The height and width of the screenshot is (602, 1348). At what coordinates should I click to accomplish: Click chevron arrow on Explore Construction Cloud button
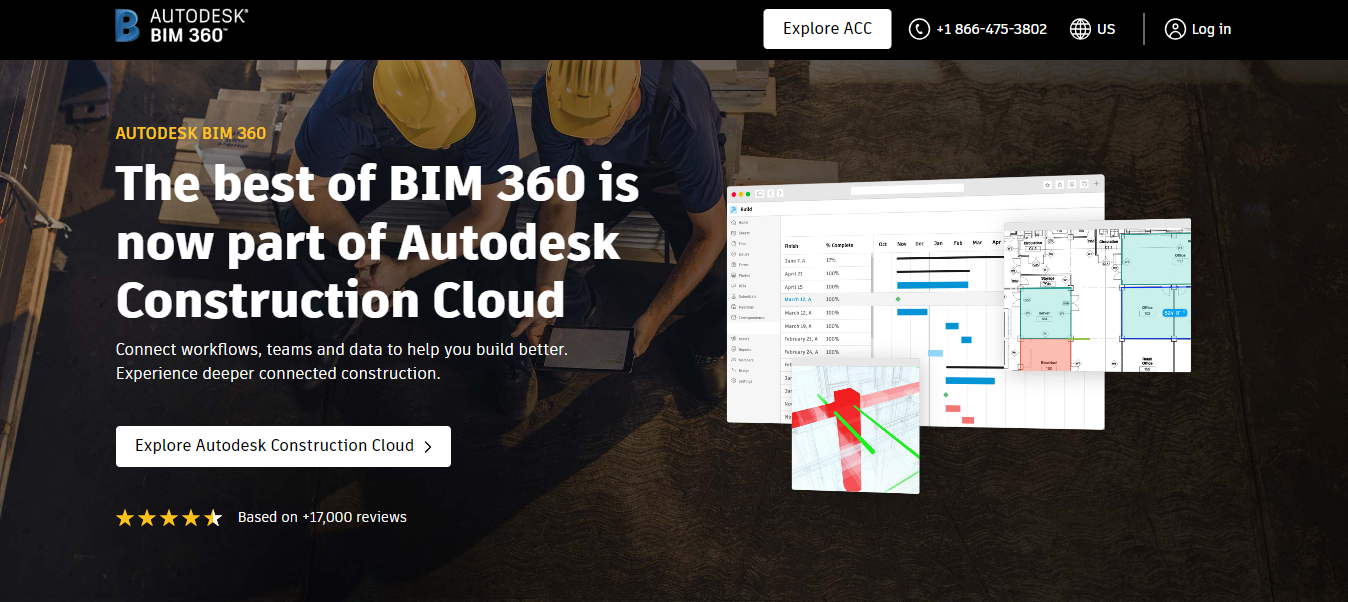click(428, 447)
